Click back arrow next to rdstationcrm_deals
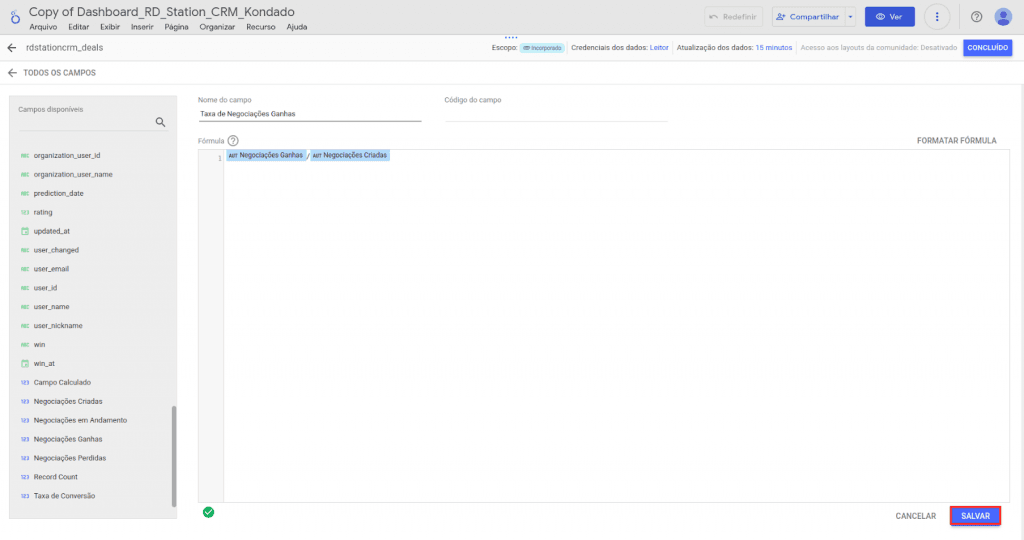Viewport: 1024px width, 540px height. click(x=12, y=47)
